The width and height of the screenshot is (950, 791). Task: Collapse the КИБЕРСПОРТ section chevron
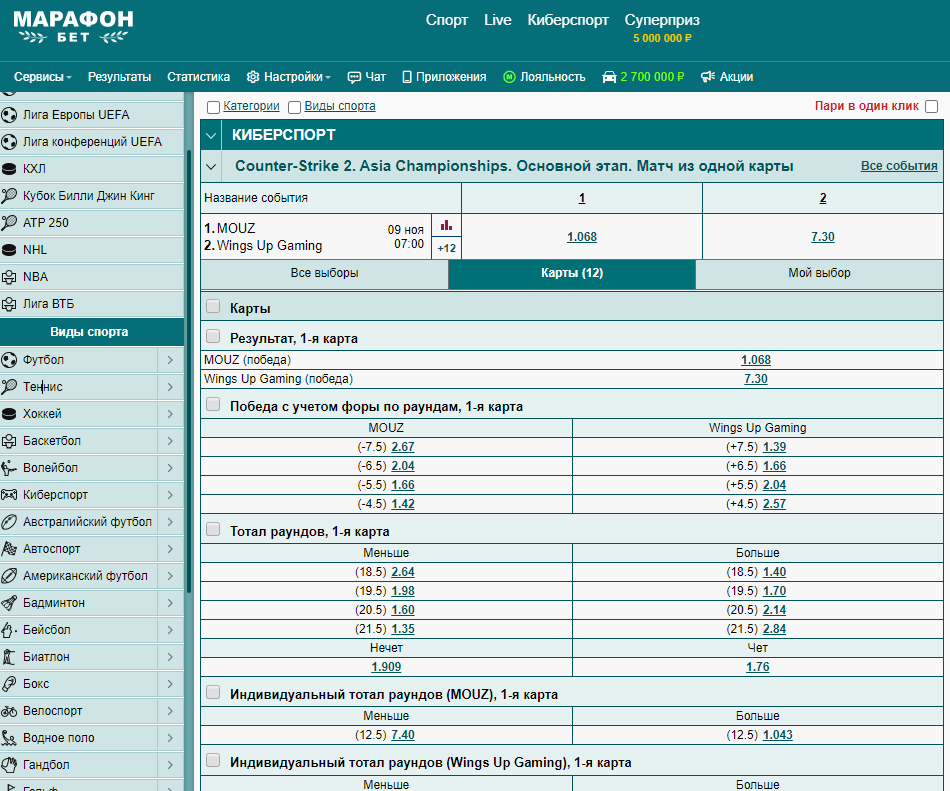(x=211, y=135)
